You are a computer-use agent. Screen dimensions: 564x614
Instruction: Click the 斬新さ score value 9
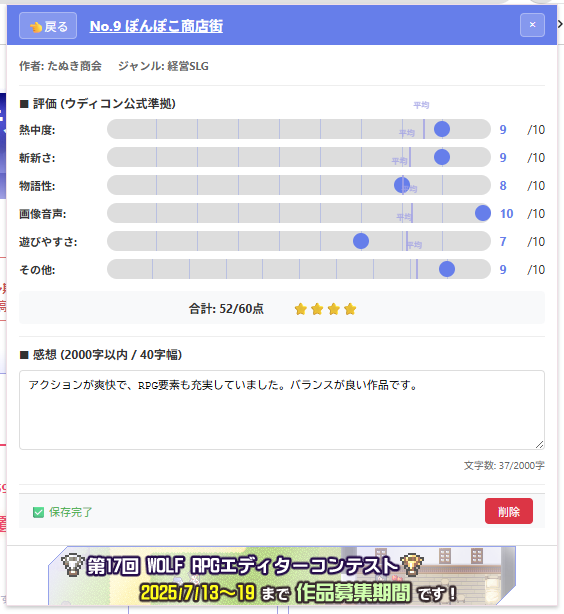503,157
